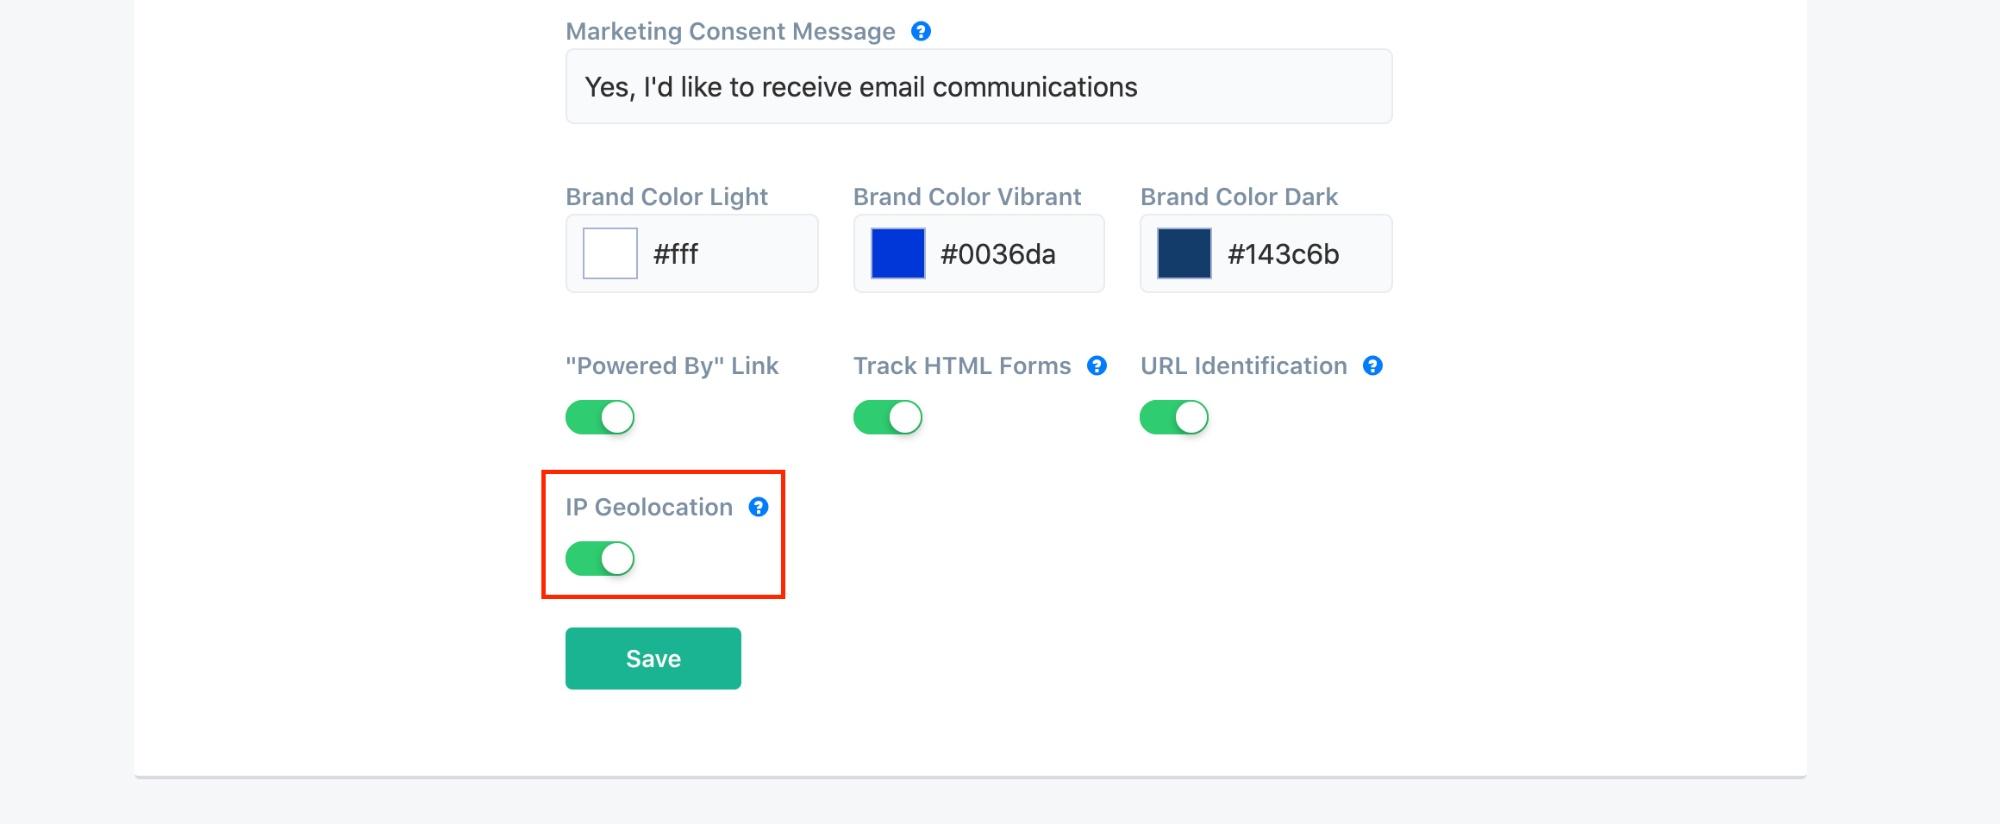Edit the #fff hex value field
The height and width of the screenshot is (824, 2000).
730,254
